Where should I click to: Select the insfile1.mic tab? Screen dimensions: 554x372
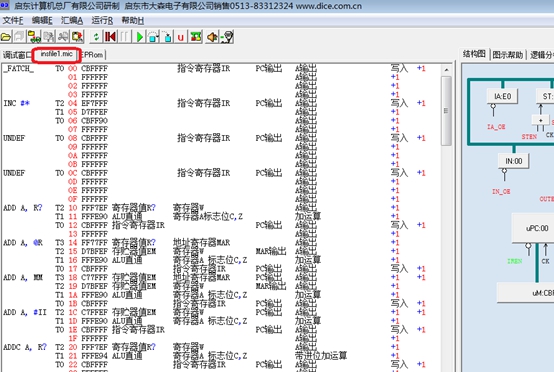pos(57,54)
